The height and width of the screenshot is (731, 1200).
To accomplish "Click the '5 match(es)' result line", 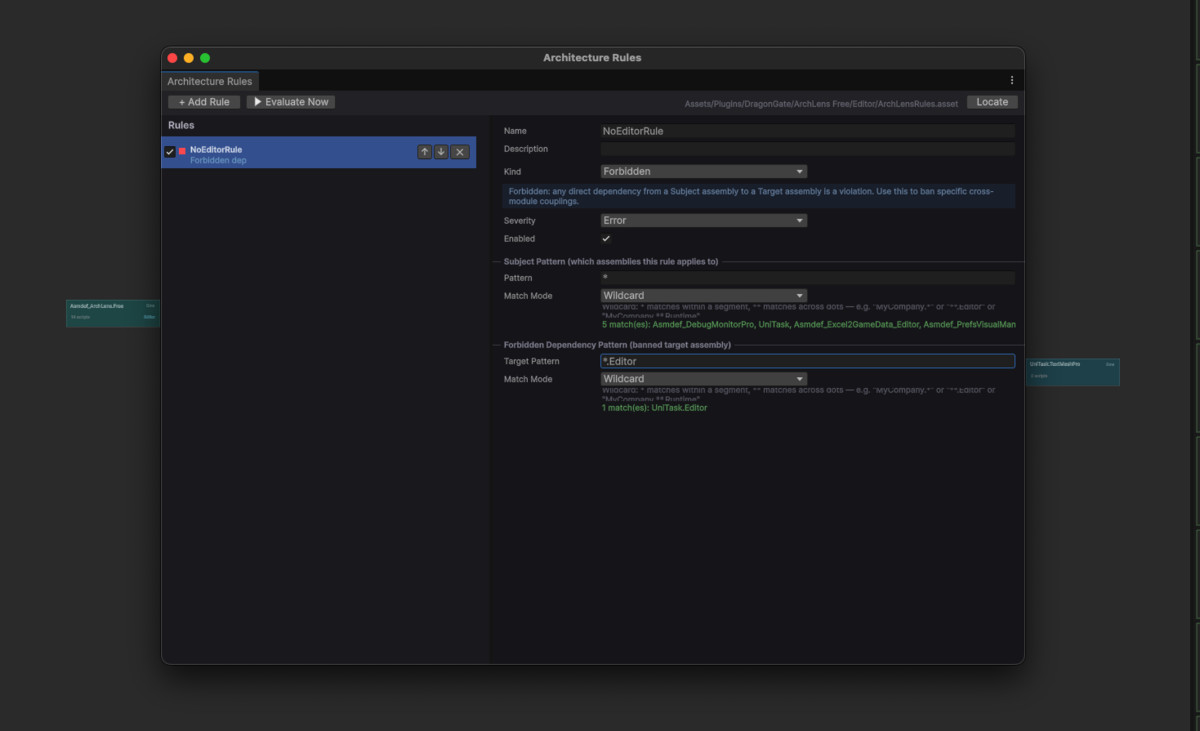I will coord(808,325).
